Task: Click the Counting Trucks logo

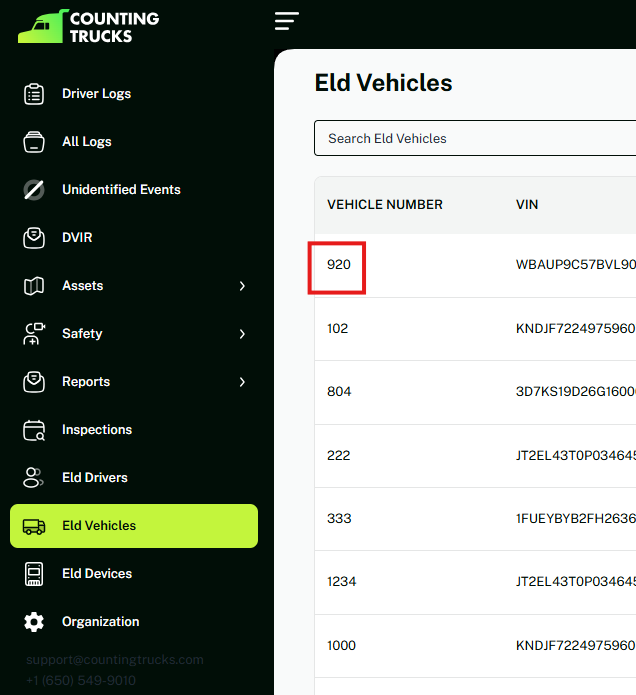Action: point(88,27)
